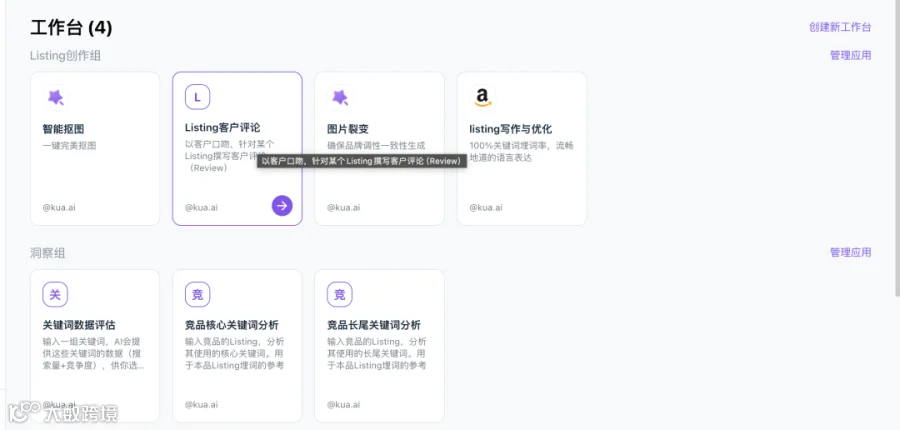The image size is (900, 430).
Task: Click the vertical scrollbar at right edge
Action: (x=897, y=148)
